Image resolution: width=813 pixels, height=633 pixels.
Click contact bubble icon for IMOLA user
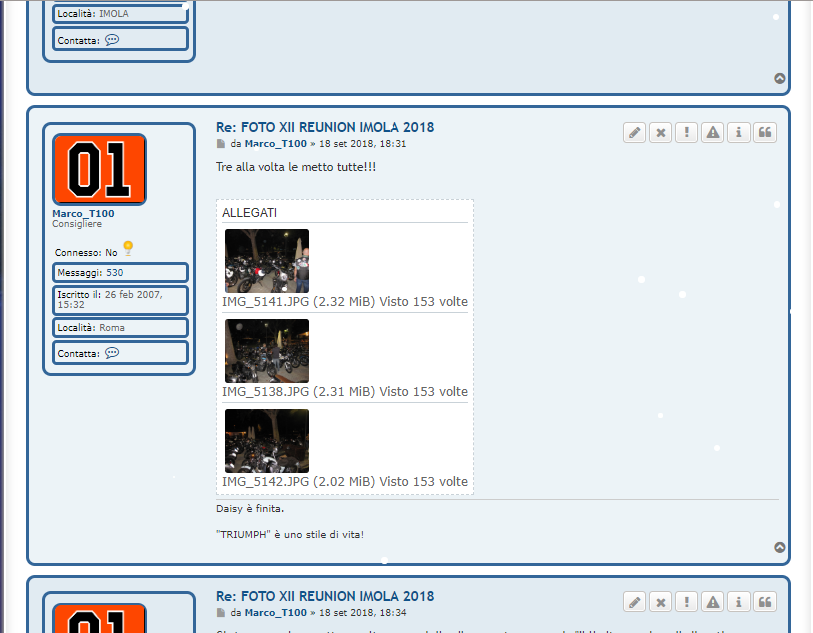click(x=112, y=40)
